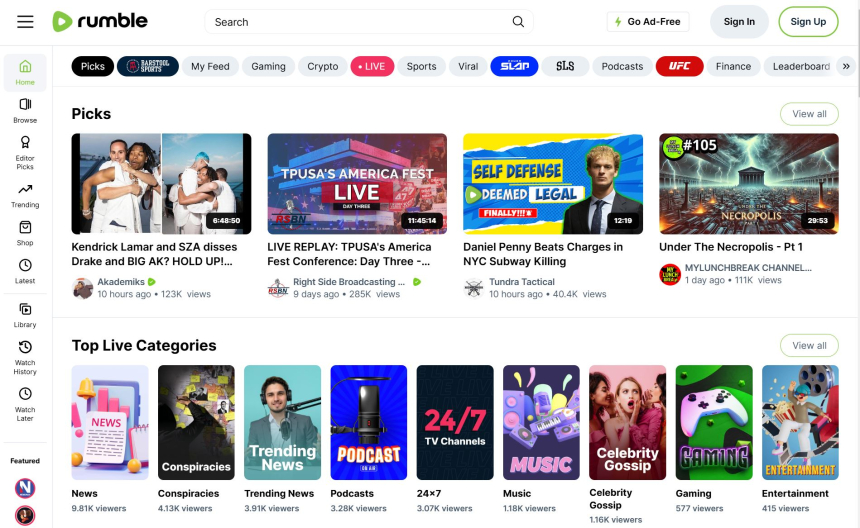Select the SLS category chip
This screenshot has width=860, height=528.
pos(565,66)
